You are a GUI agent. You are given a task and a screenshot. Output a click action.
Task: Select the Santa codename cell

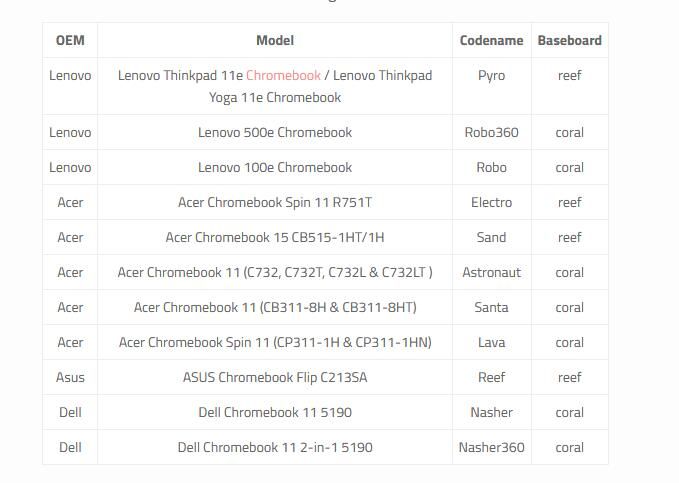tap(491, 307)
